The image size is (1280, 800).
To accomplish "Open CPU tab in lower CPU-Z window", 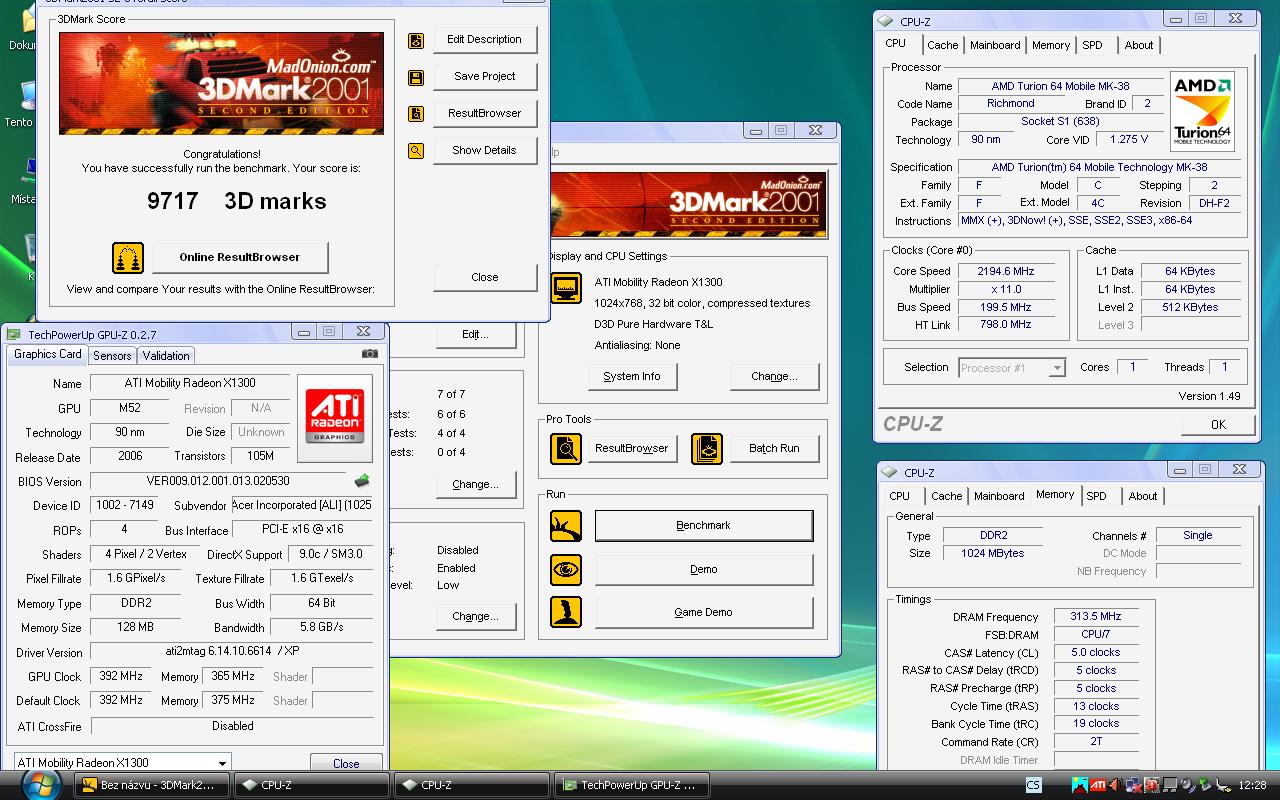I will [x=900, y=496].
